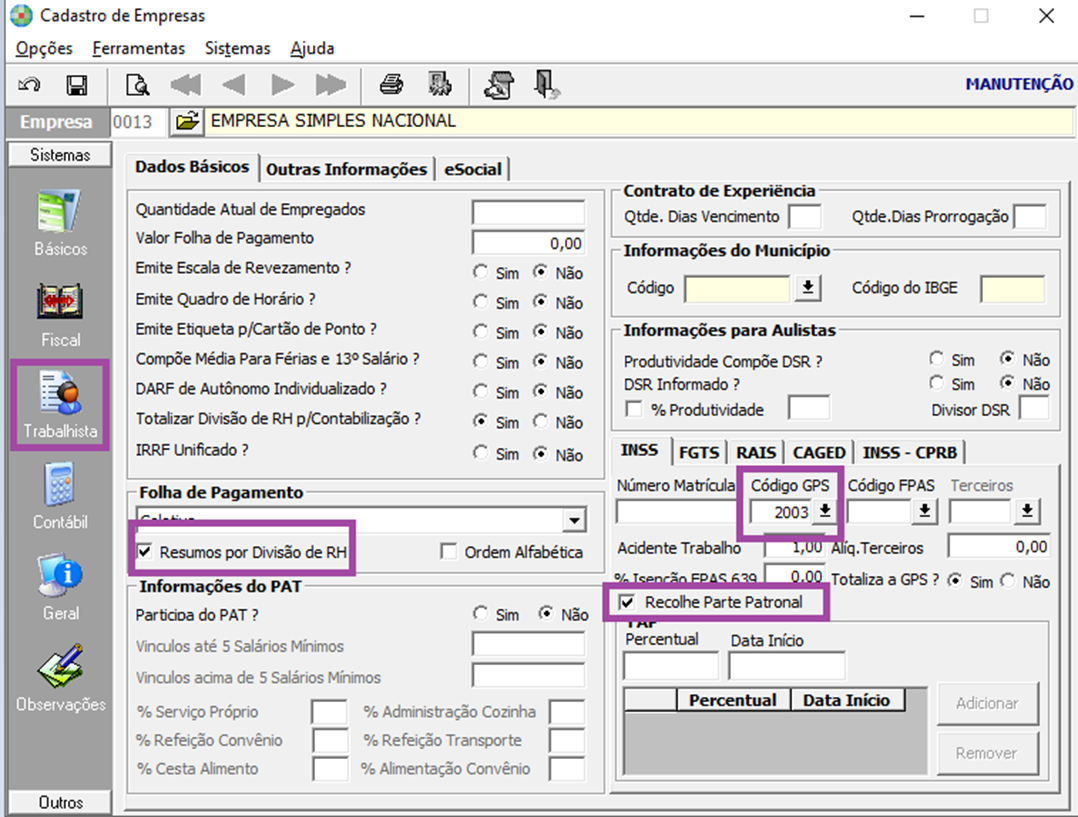Open the Código GPS lookup arrow
The height and width of the screenshot is (817, 1078).
tap(825, 511)
